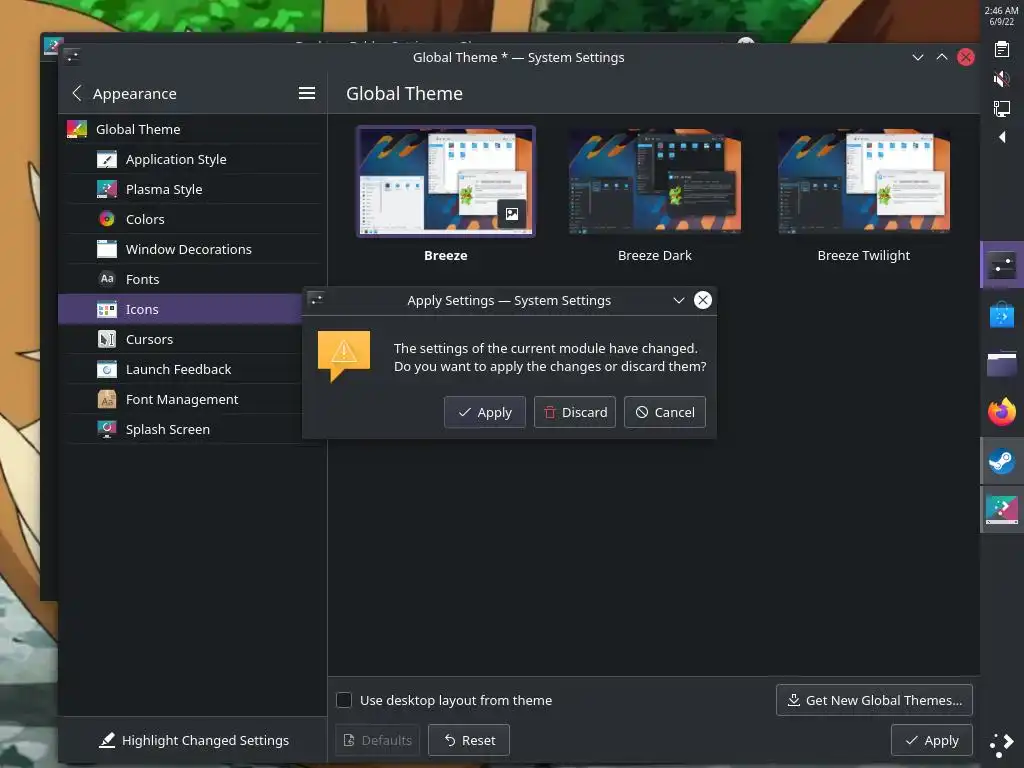Click the Icons module icon

pyautogui.click(x=106, y=310)
